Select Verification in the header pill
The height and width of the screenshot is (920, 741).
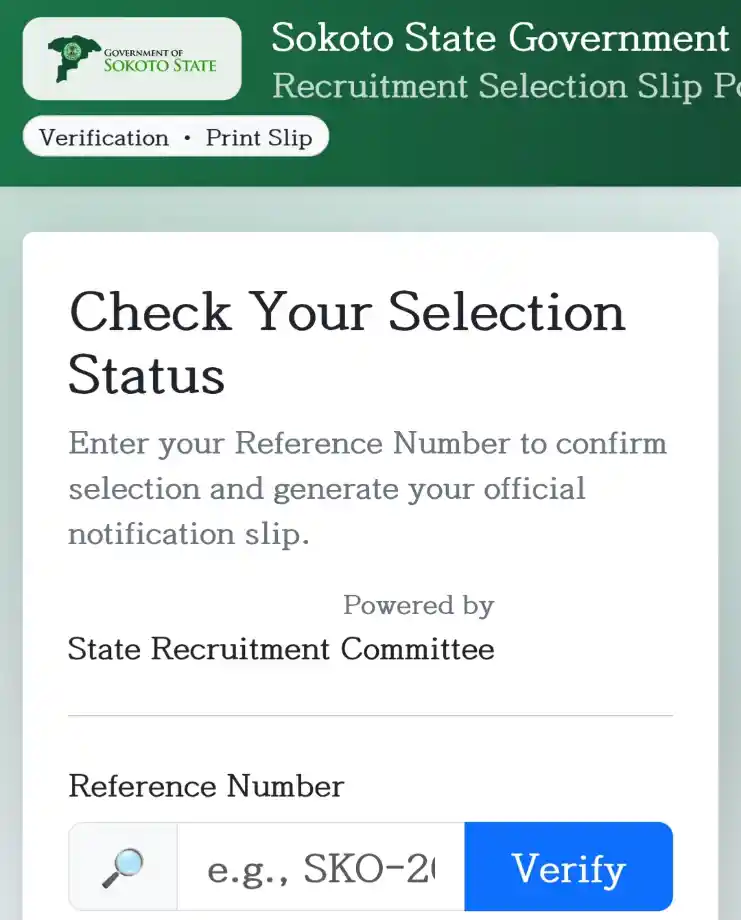(104, 138)
